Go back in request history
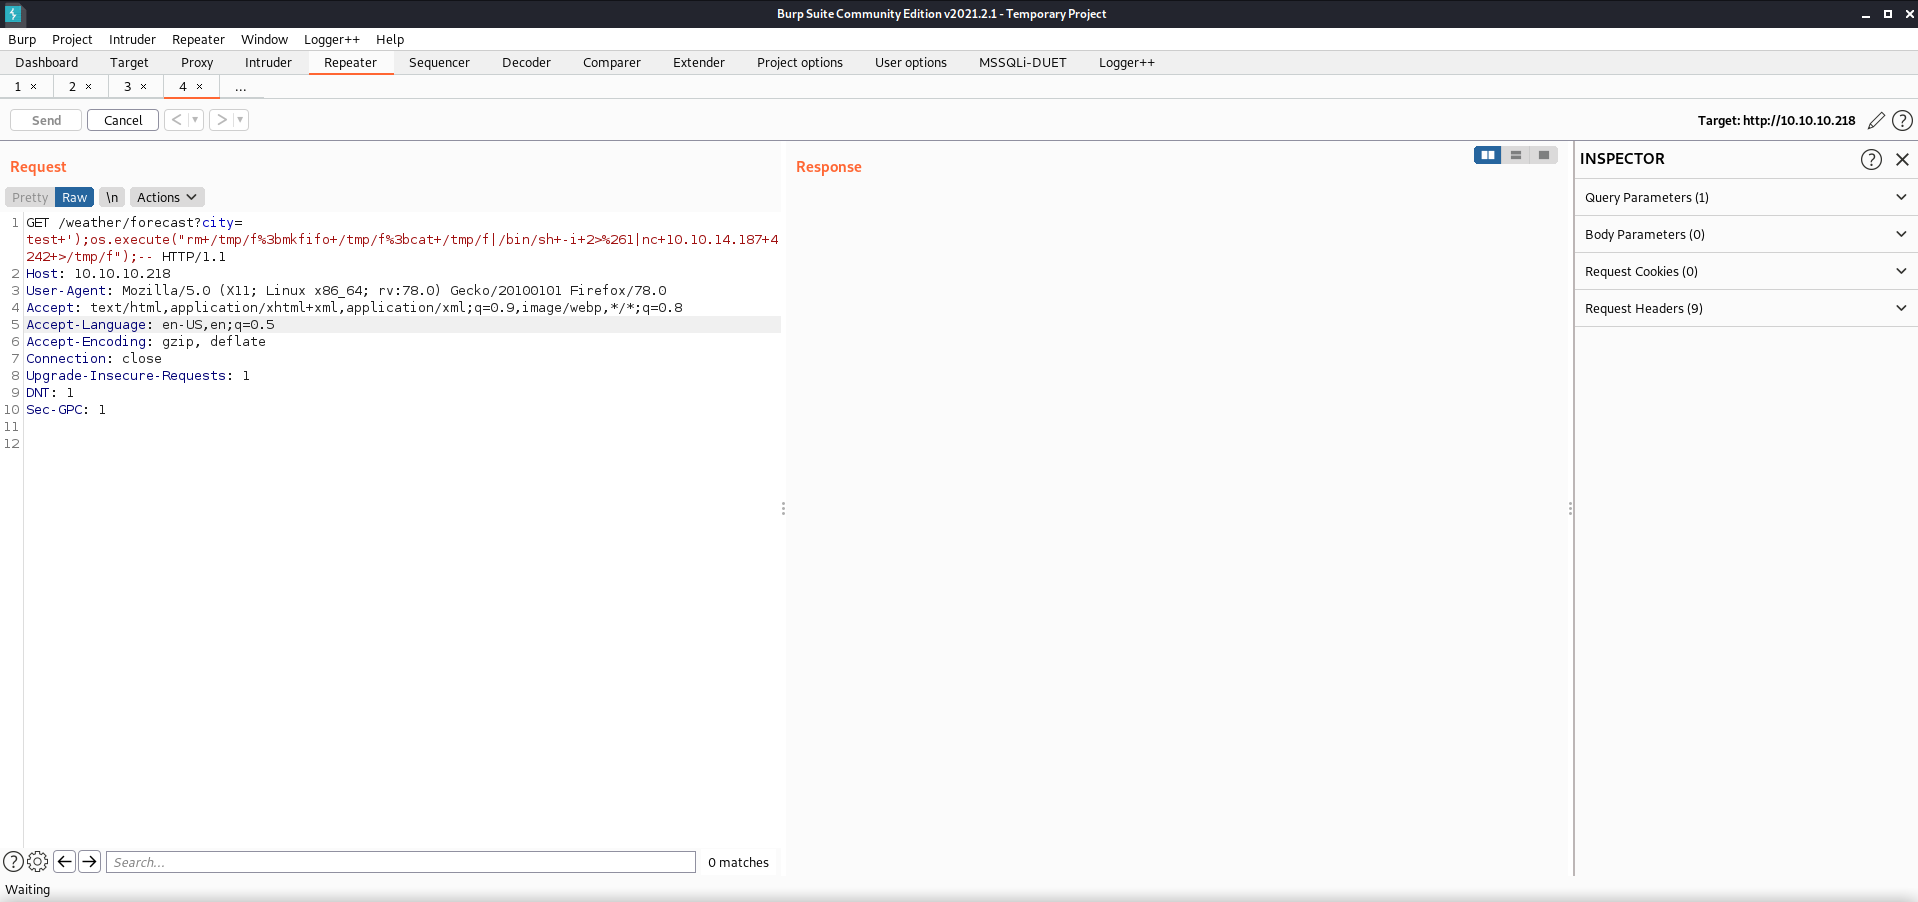 coord(176,120)
